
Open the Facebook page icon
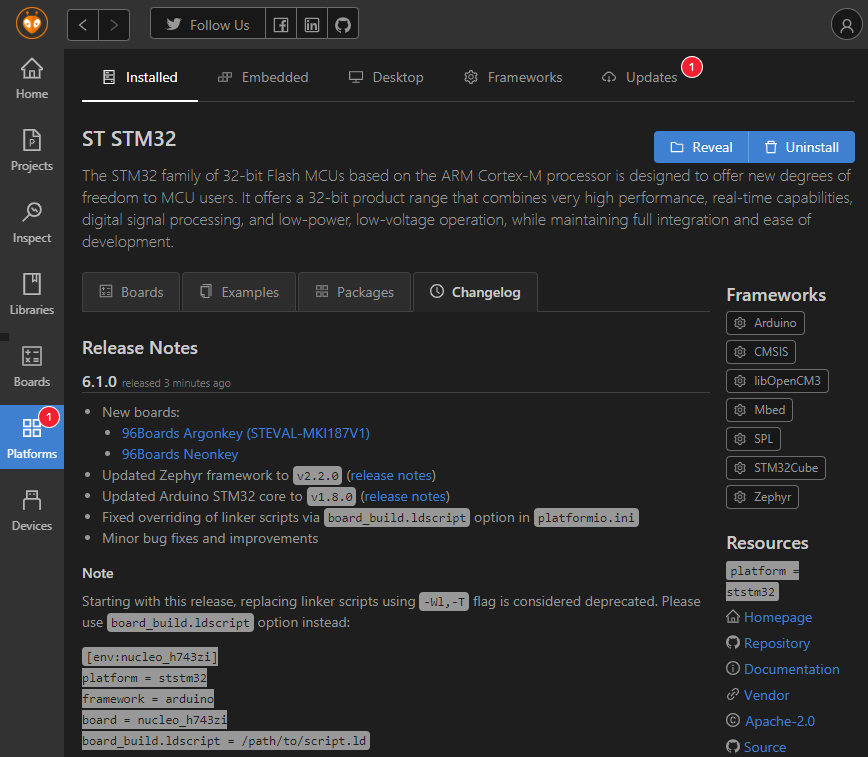281,25
